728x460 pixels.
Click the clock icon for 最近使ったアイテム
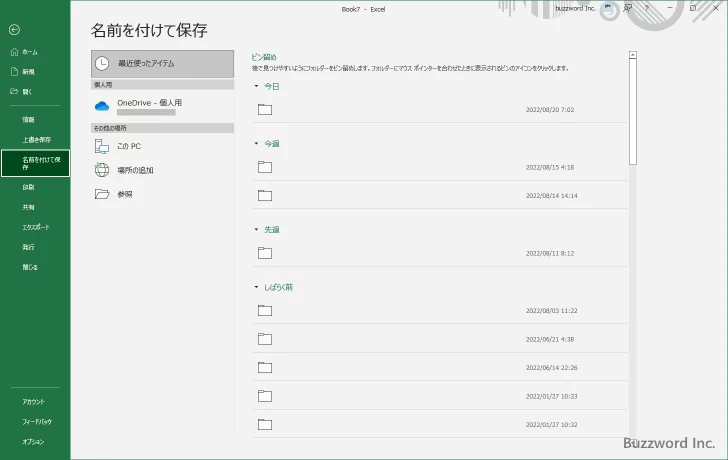pos(102,64)
